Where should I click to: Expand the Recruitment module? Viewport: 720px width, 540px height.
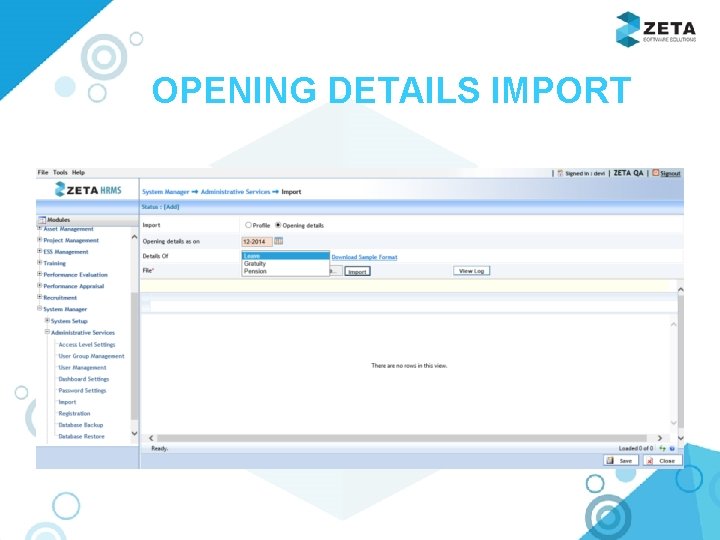point(39,297)
